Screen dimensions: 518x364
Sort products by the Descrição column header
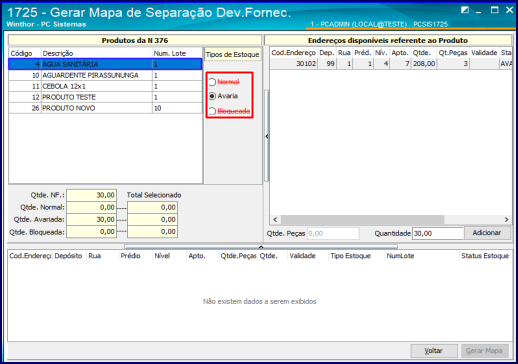[x=97, y=53]
